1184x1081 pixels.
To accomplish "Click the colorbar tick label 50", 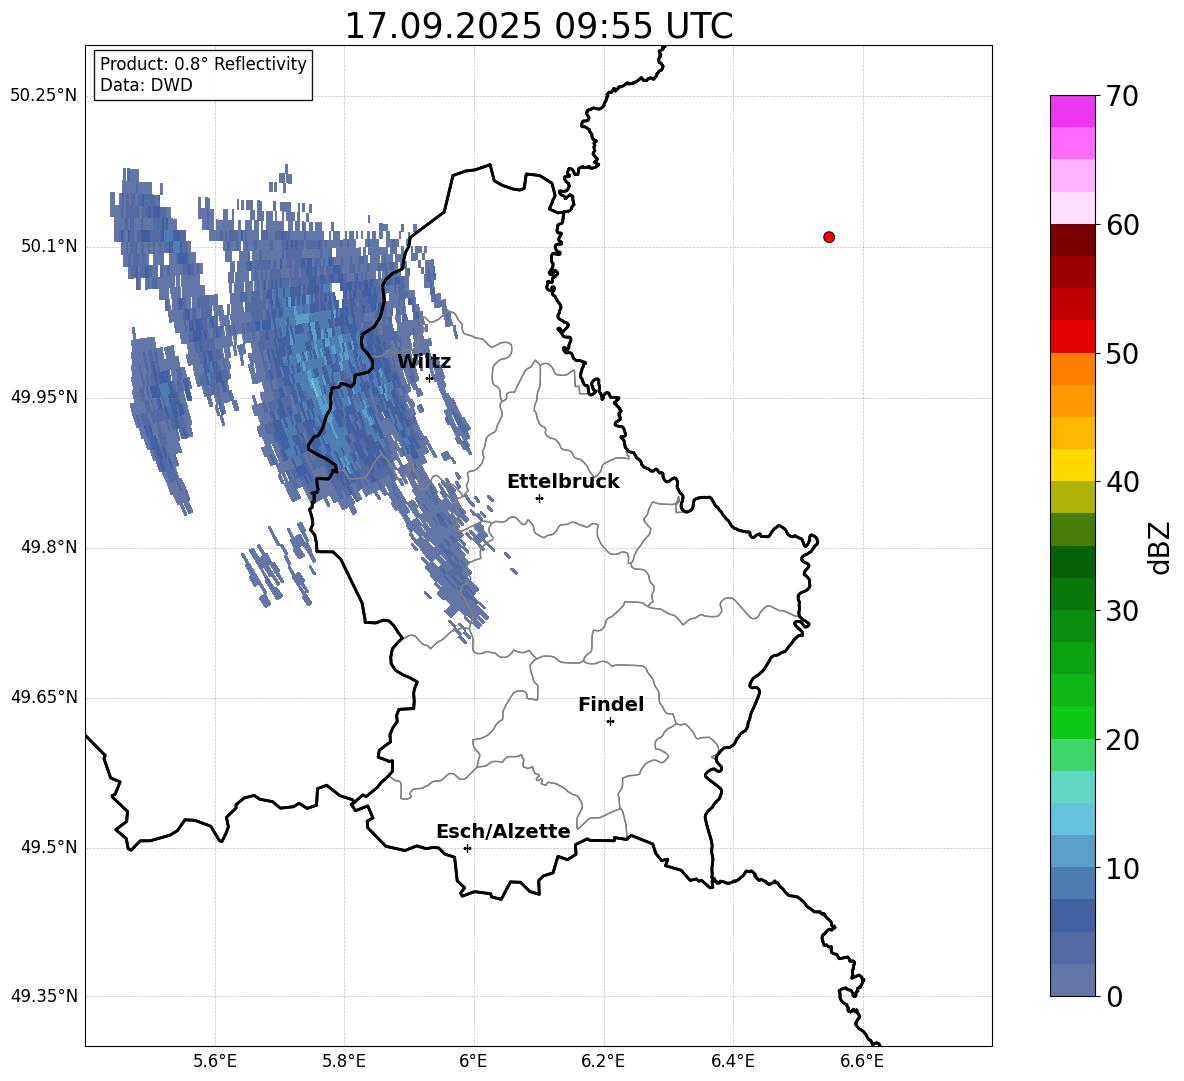I will point(1122,354).
